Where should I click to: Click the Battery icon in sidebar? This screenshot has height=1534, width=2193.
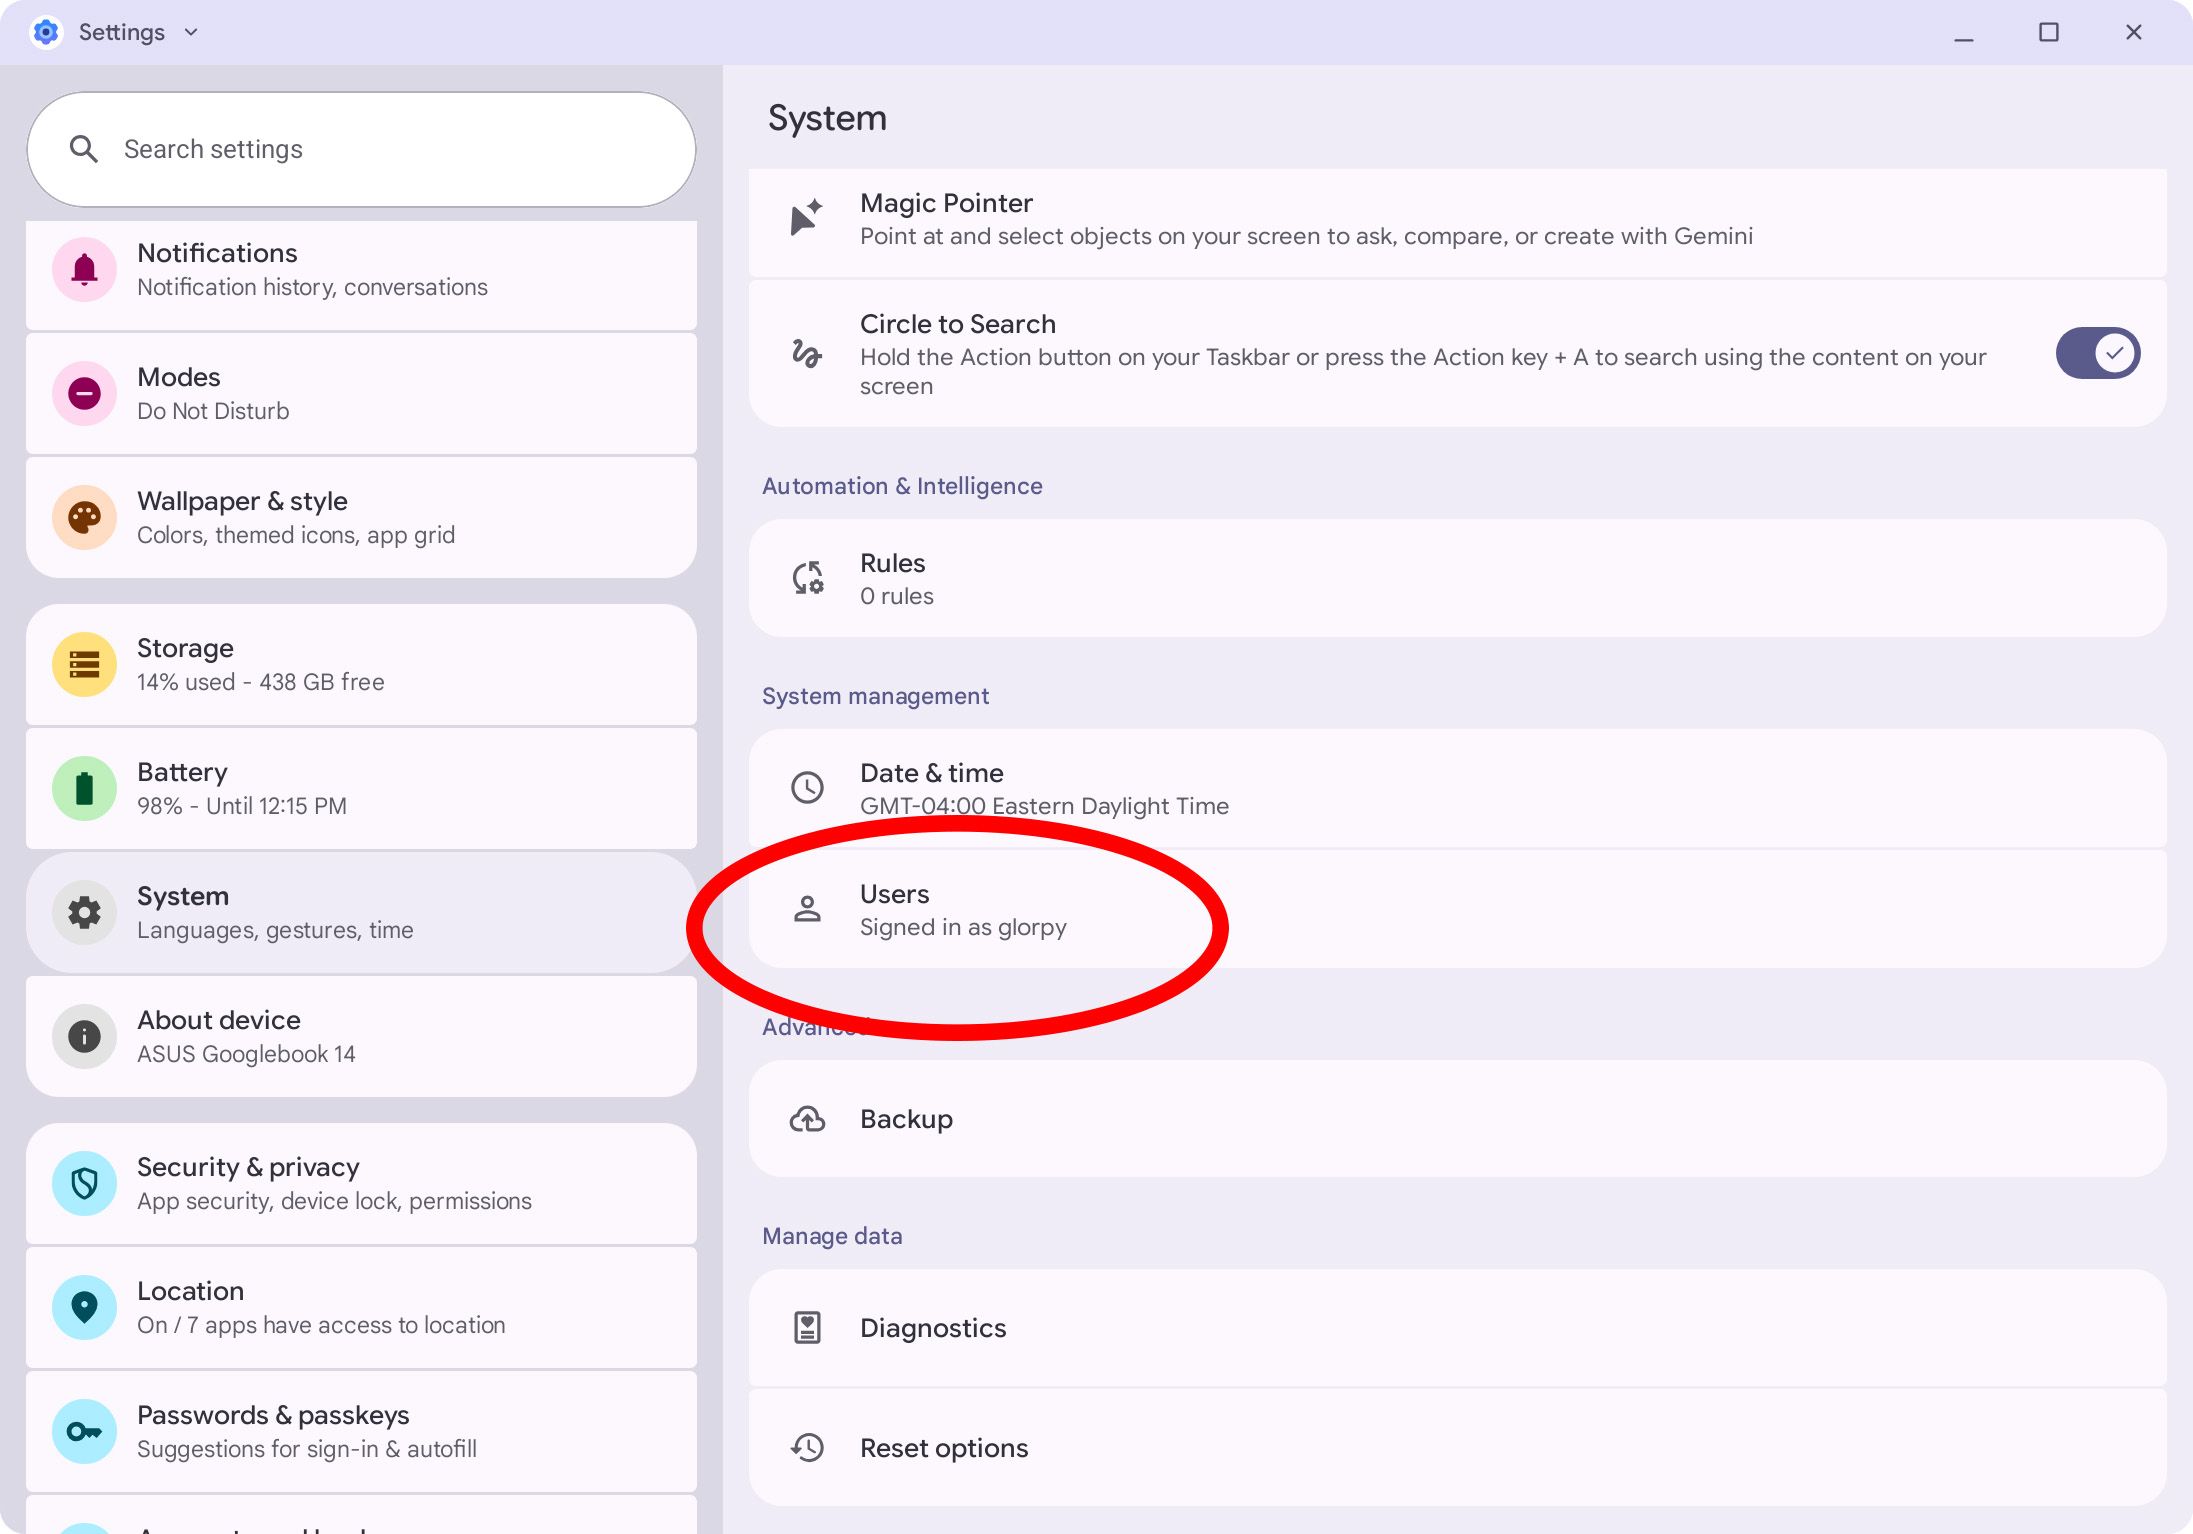click(x=84, y=788)
